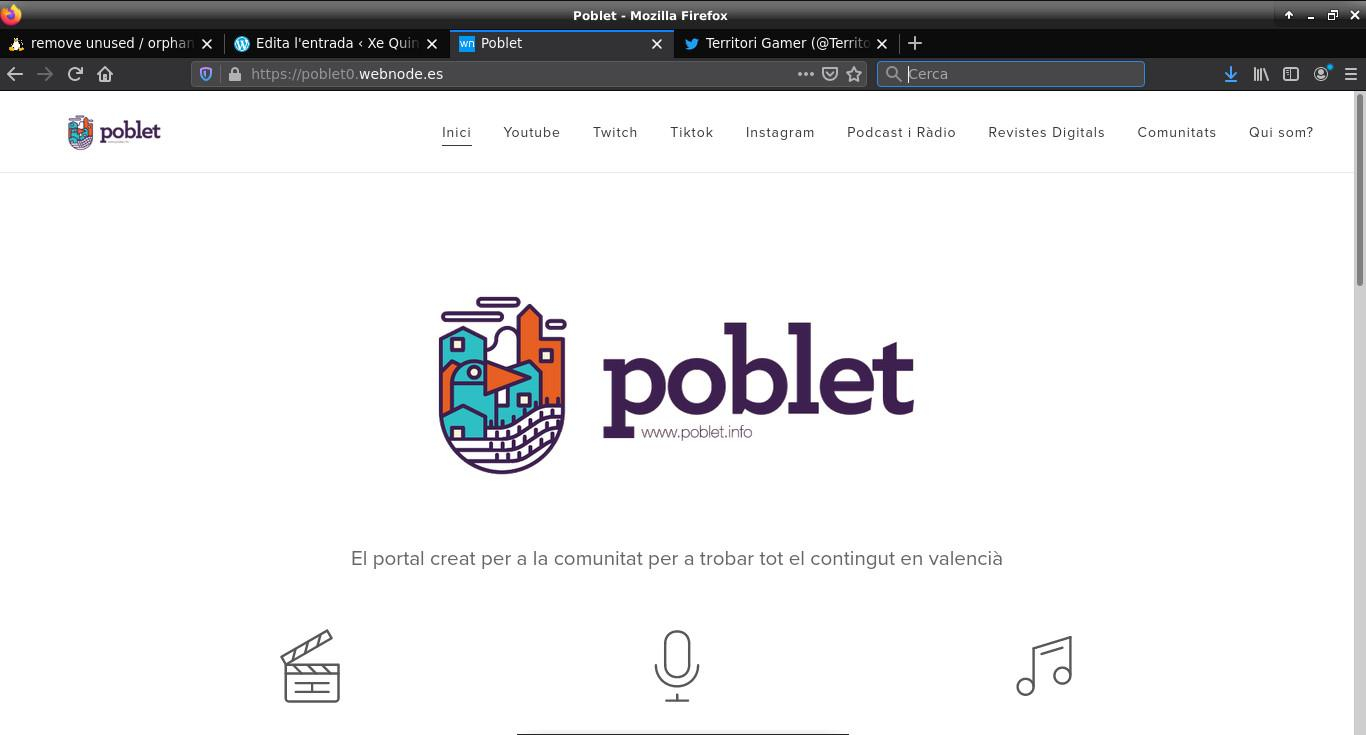Go back with the browser back arrow
The image size is (1366, 735).
pyautogui.click(x=15, y=74)
